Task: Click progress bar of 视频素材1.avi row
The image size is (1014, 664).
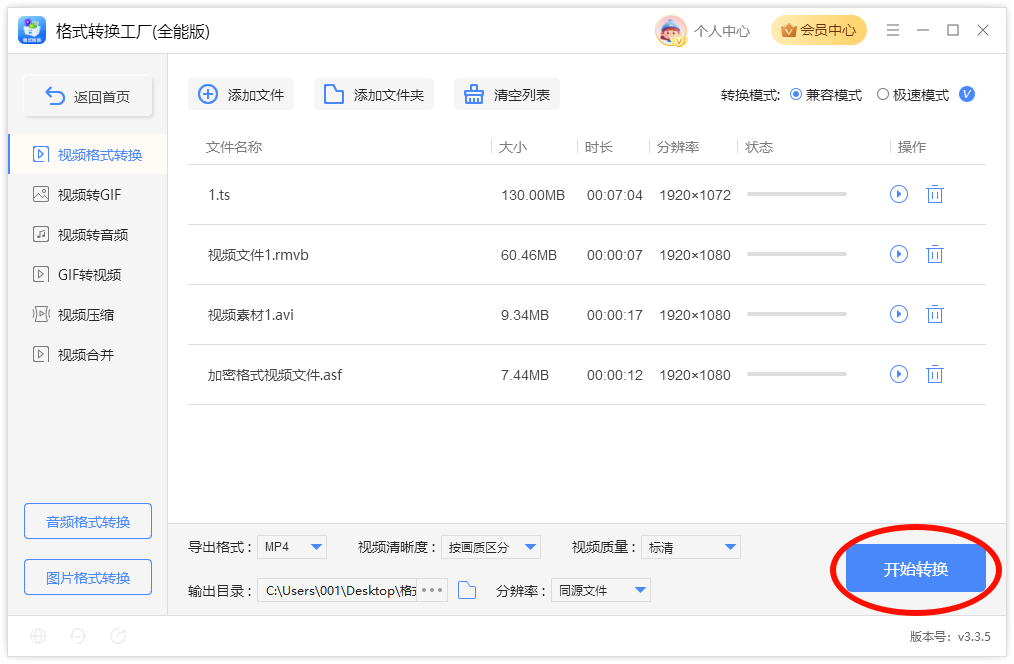Action: click(797, 314)
